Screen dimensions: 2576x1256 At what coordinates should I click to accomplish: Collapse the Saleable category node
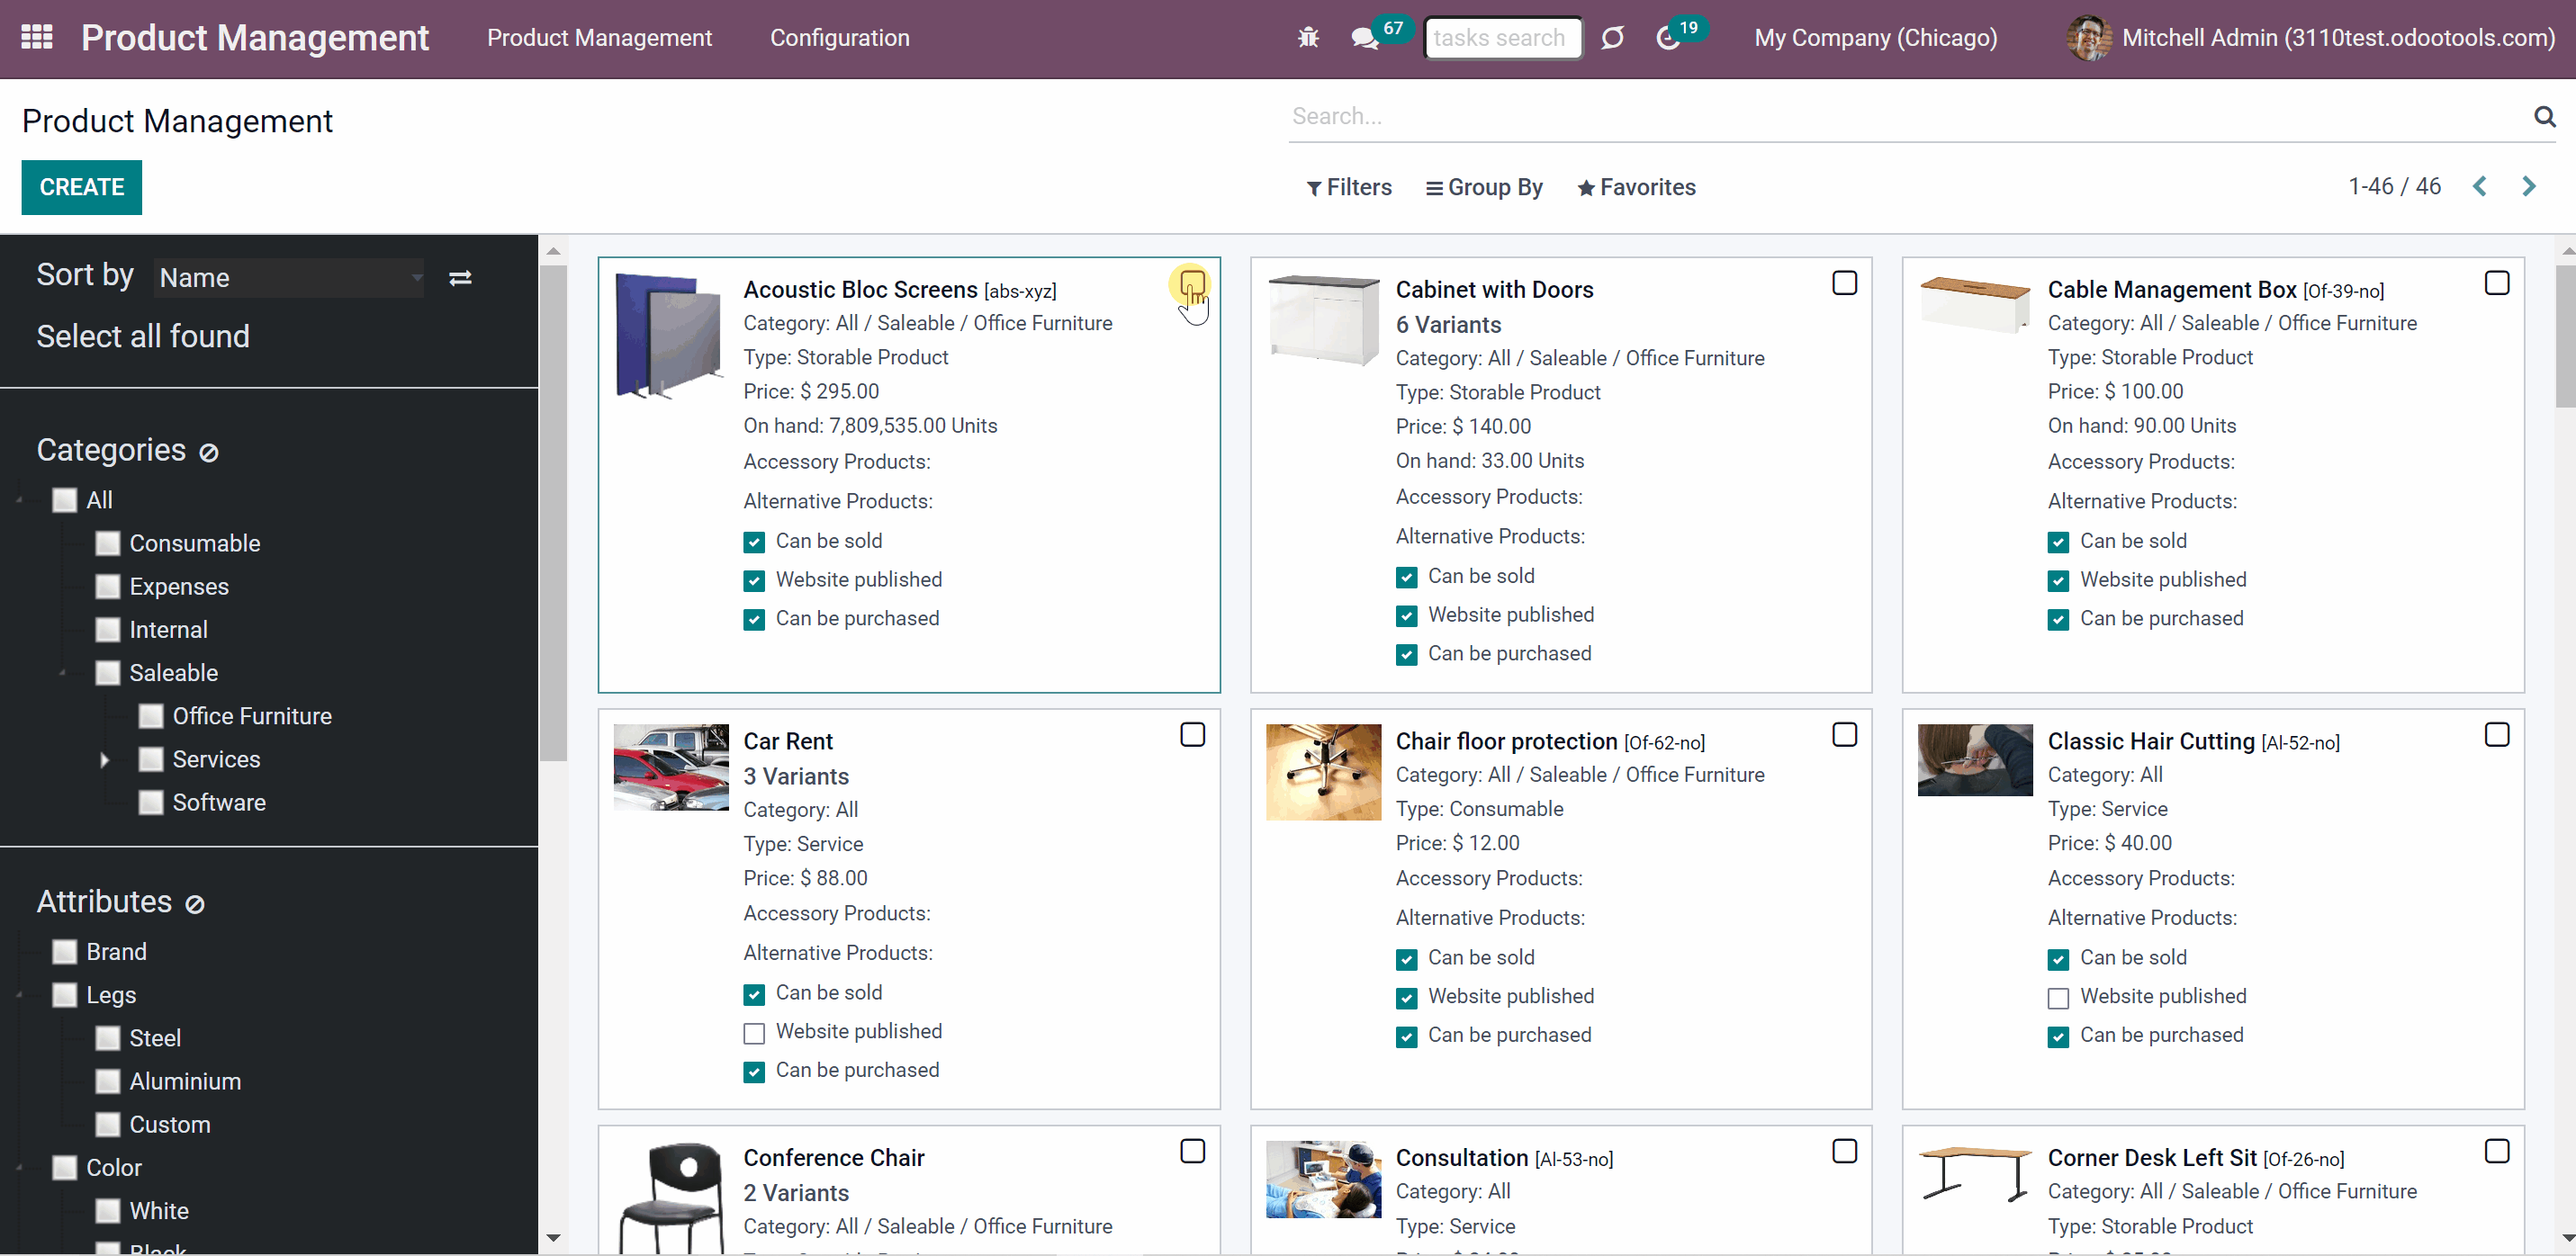(x=62, y=673)
